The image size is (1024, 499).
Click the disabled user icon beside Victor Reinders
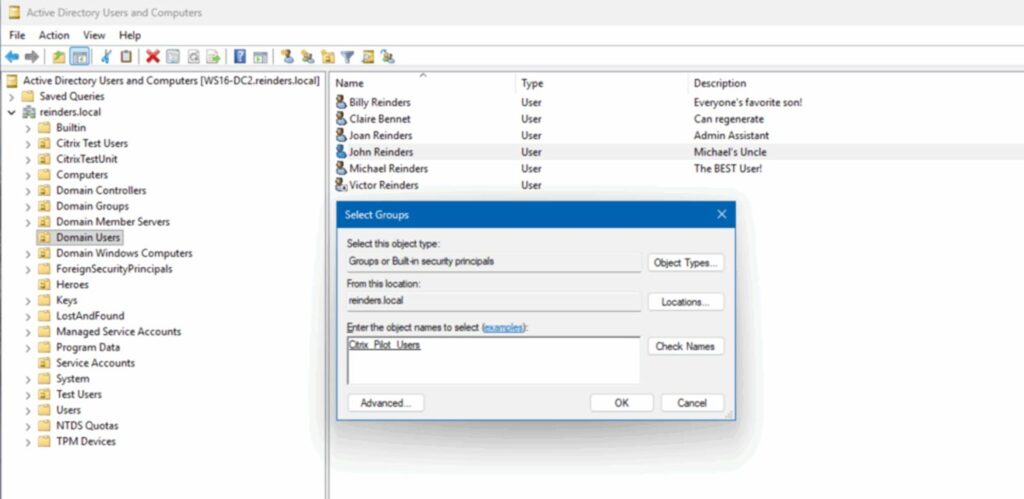coord(341,185)
